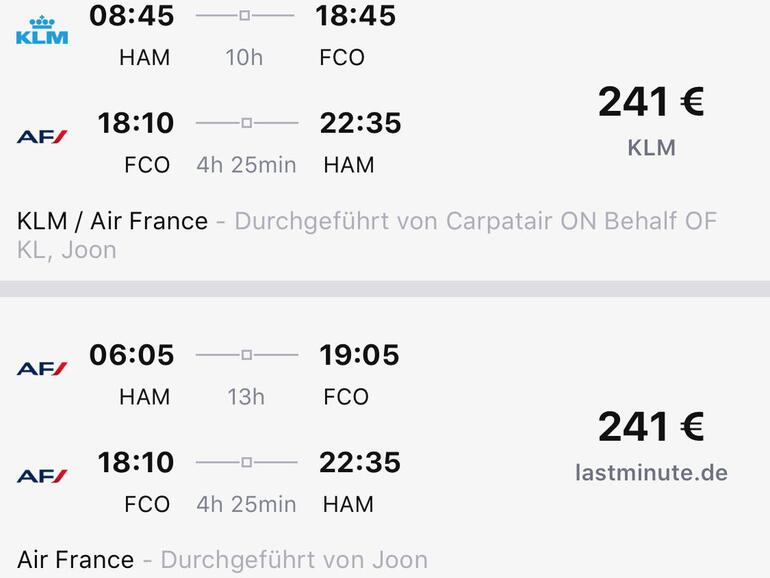Click stopover marker above the 10h duration
Viewport: 770px width, 578px height.
(245, 16)
